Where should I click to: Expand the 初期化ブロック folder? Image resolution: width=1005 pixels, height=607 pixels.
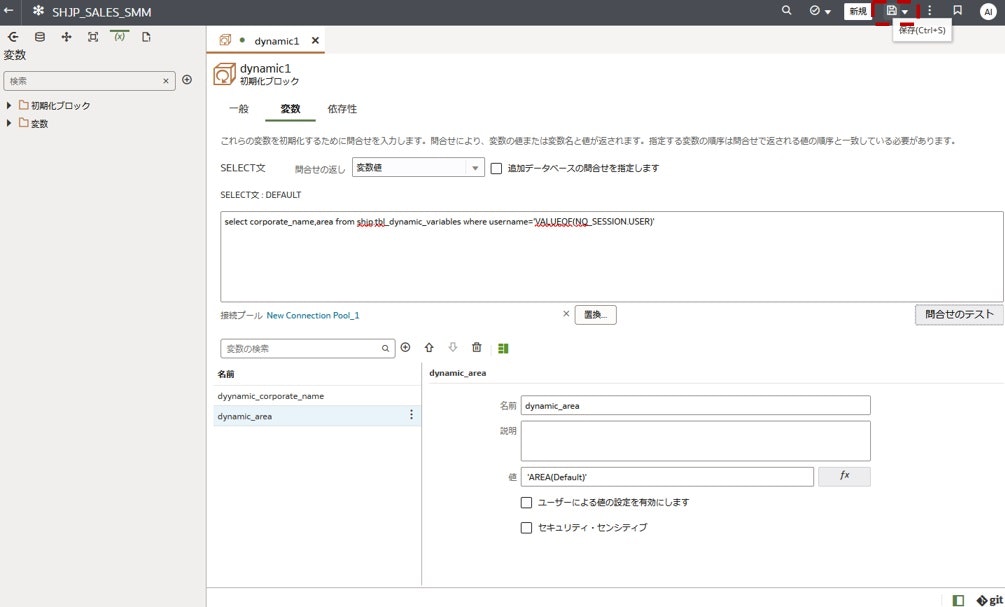click(9, 105)
